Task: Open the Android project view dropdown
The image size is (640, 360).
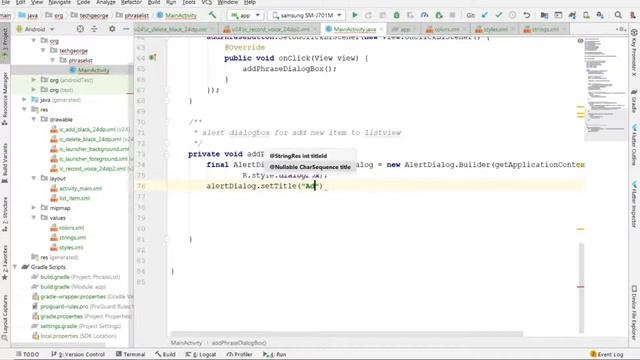Action: [x=35, y=29]
